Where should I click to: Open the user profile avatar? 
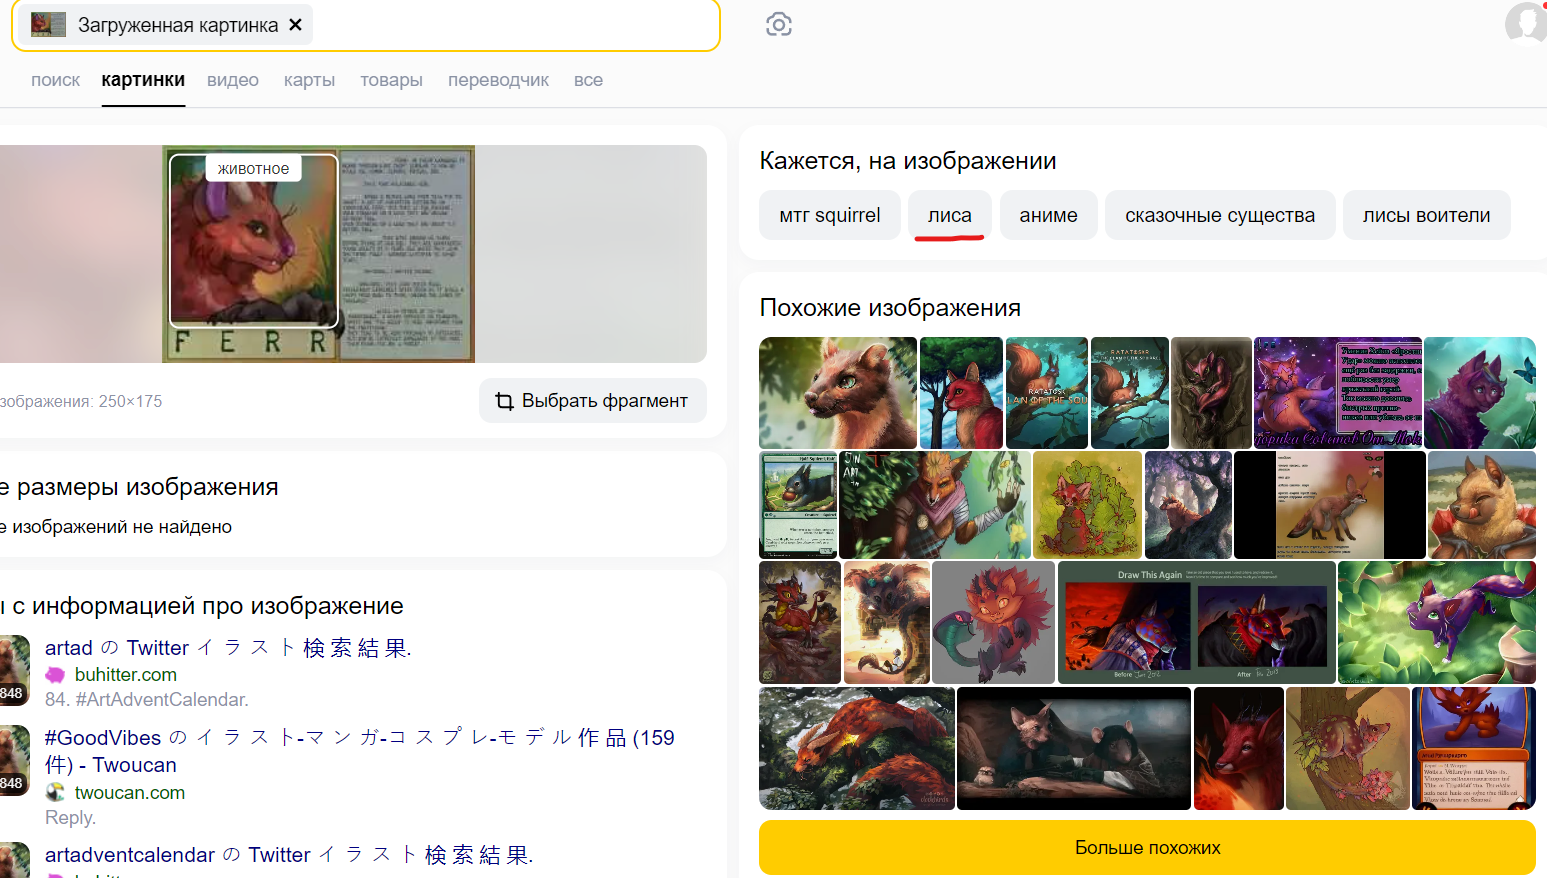coord(1525,23)
